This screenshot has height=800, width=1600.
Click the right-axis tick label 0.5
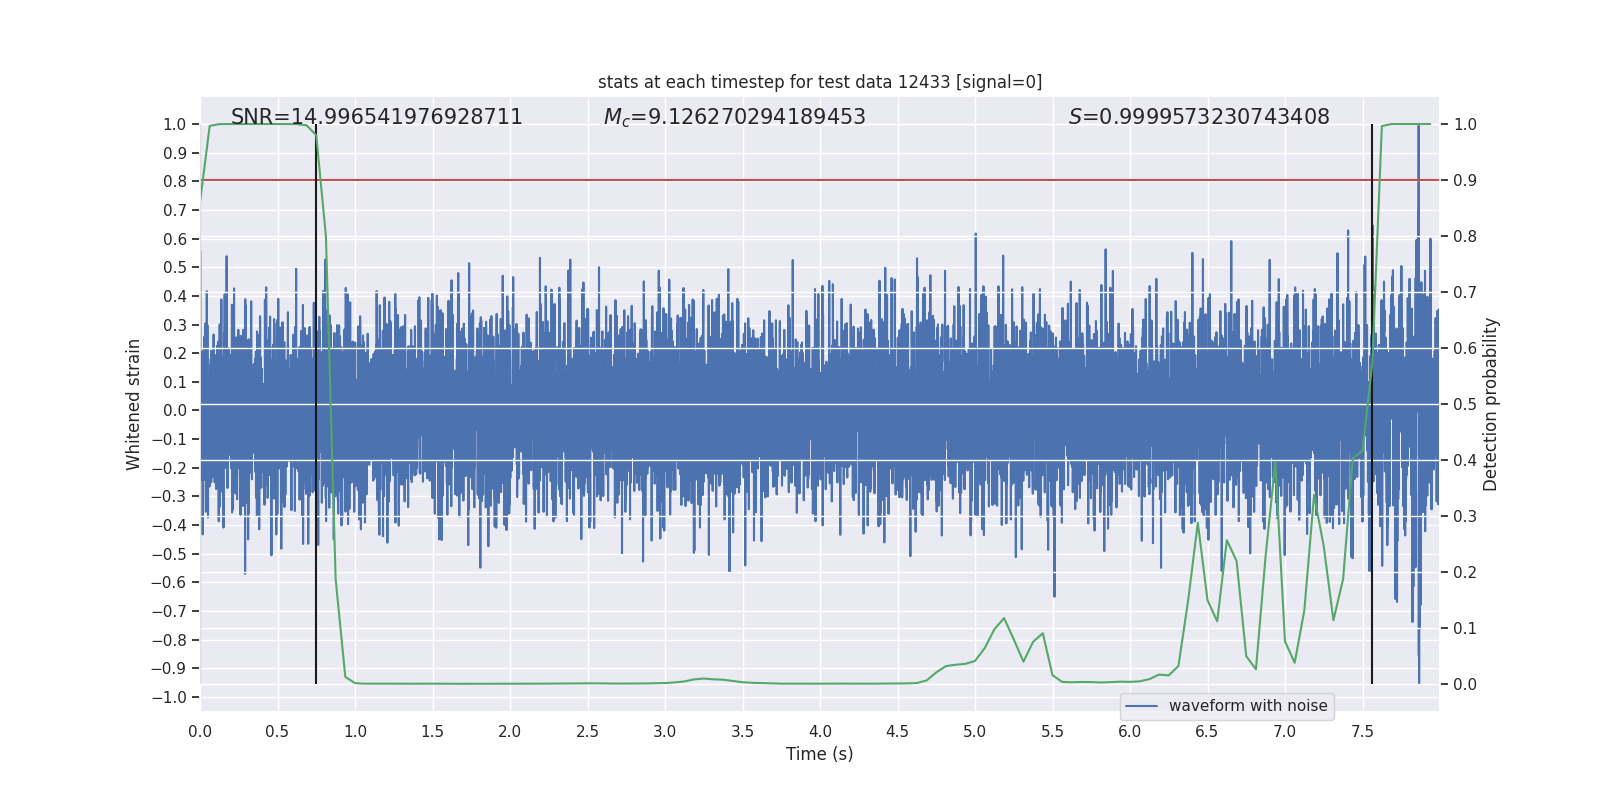click(1464, 405)
